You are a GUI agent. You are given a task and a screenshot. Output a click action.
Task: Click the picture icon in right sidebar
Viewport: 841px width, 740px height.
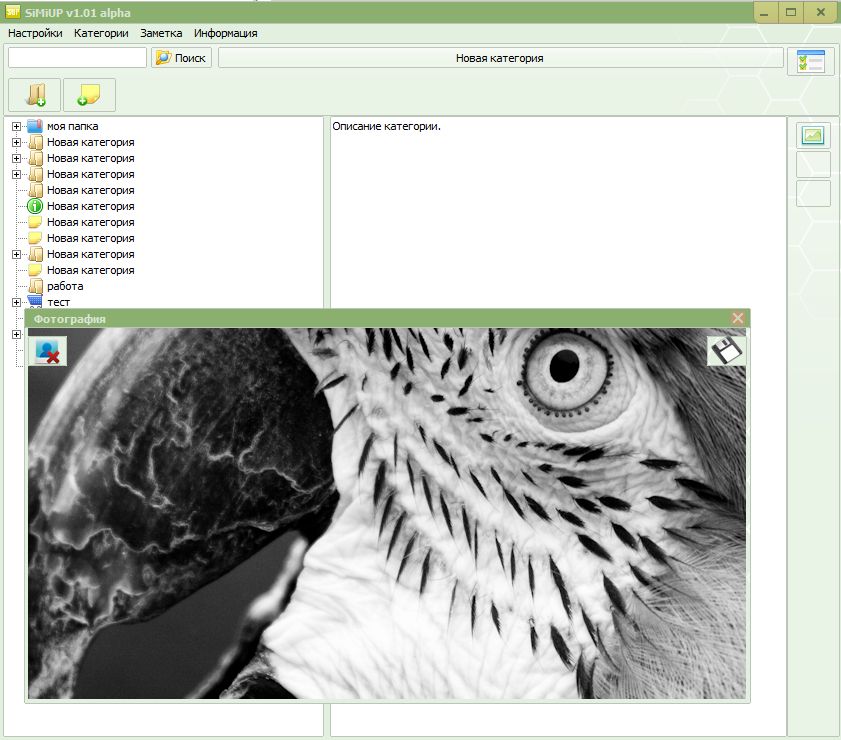pyautogui.click(x=813, y=135)
